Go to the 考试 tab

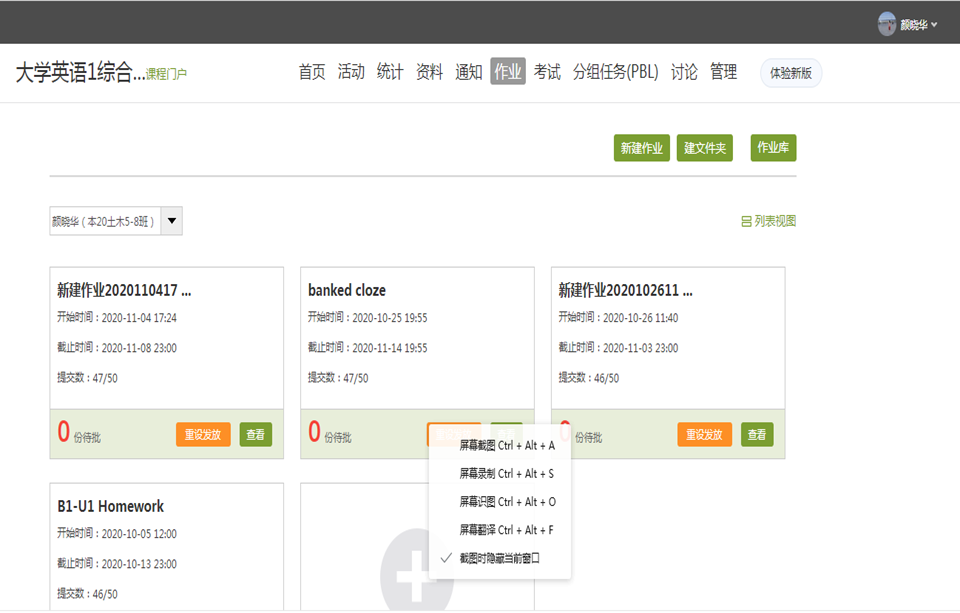coord(547,72)
